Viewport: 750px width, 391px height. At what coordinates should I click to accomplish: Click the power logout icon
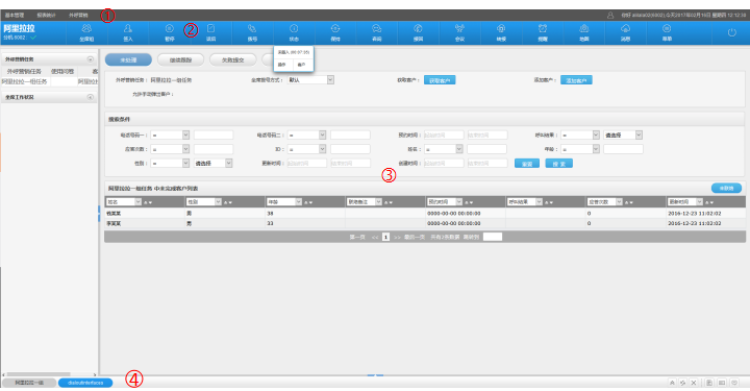(x=732, y=33)
